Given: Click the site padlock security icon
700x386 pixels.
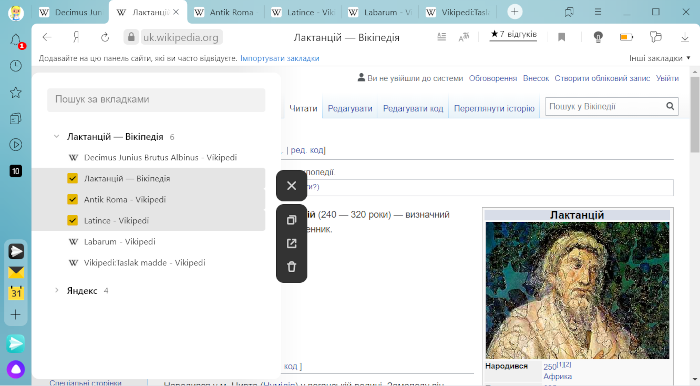Looking at the screenshot, I should point(131,37).
